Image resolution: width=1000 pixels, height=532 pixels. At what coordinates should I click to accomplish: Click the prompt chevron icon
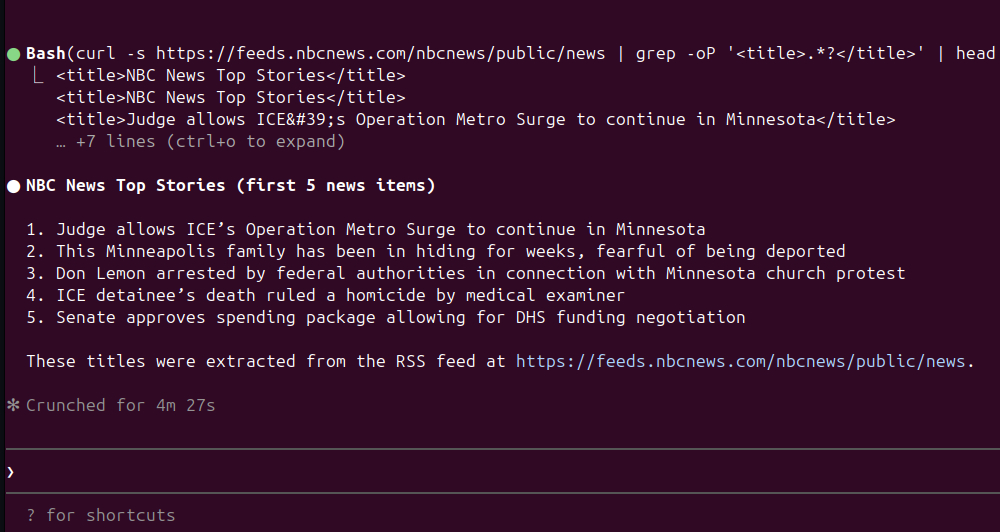(x=11, y=471)
